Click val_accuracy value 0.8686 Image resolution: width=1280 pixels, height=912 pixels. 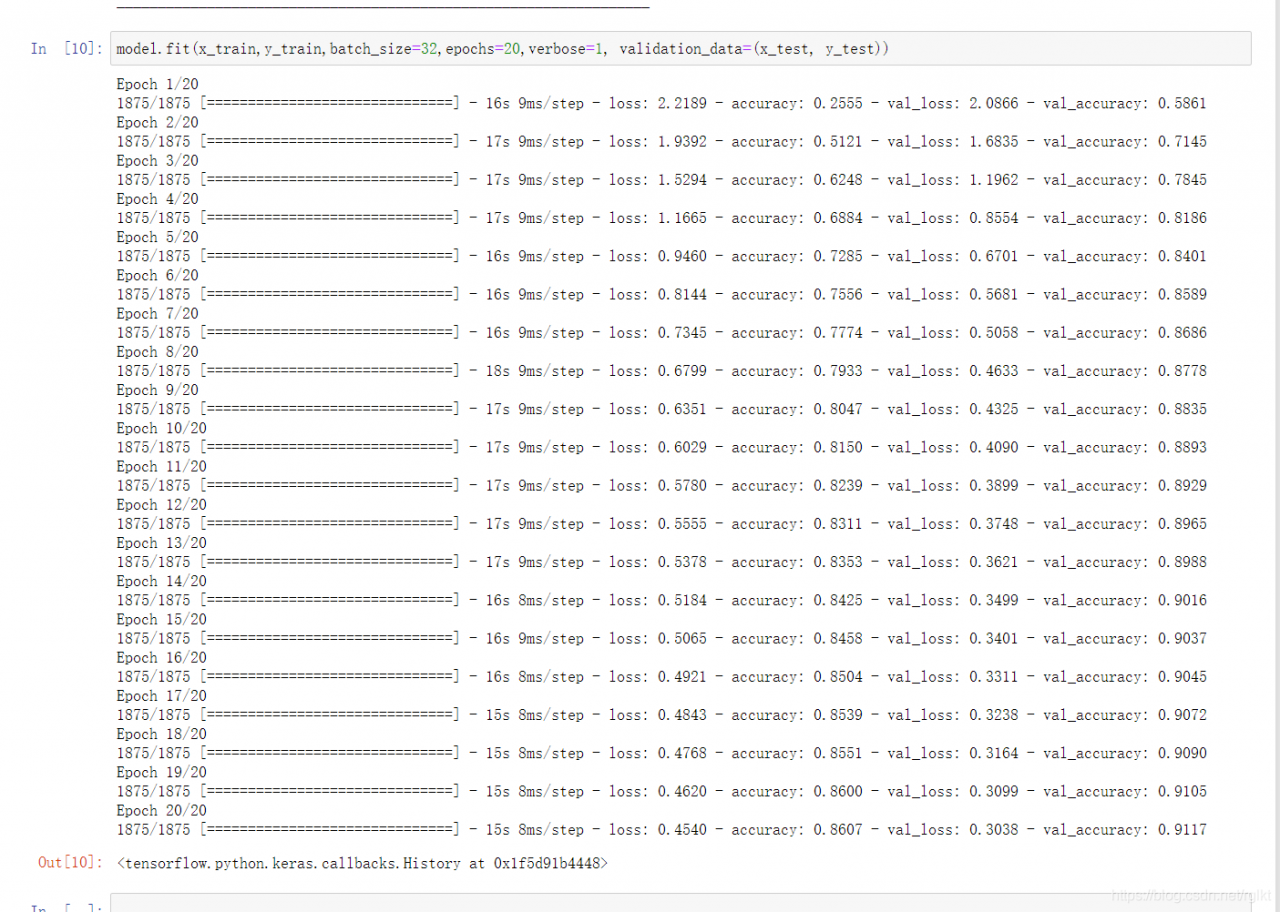click(x=1182, y=332)
